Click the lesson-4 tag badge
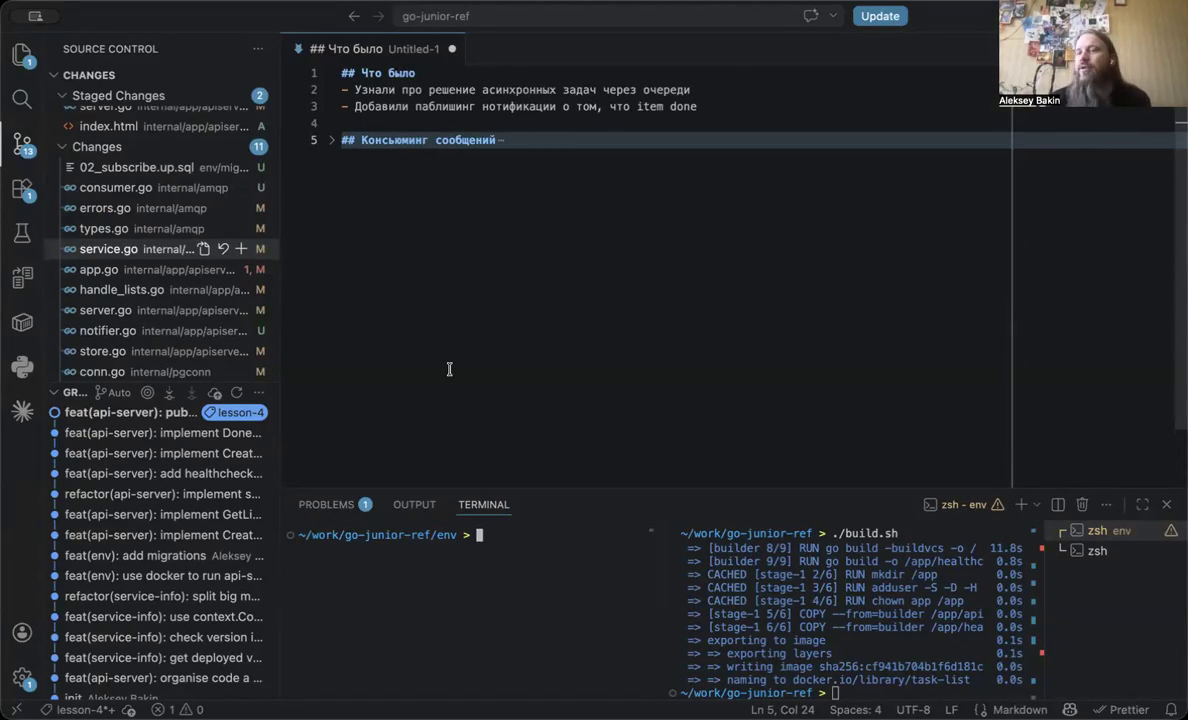Screen dimensions: 1188x720 click(235, 413)
